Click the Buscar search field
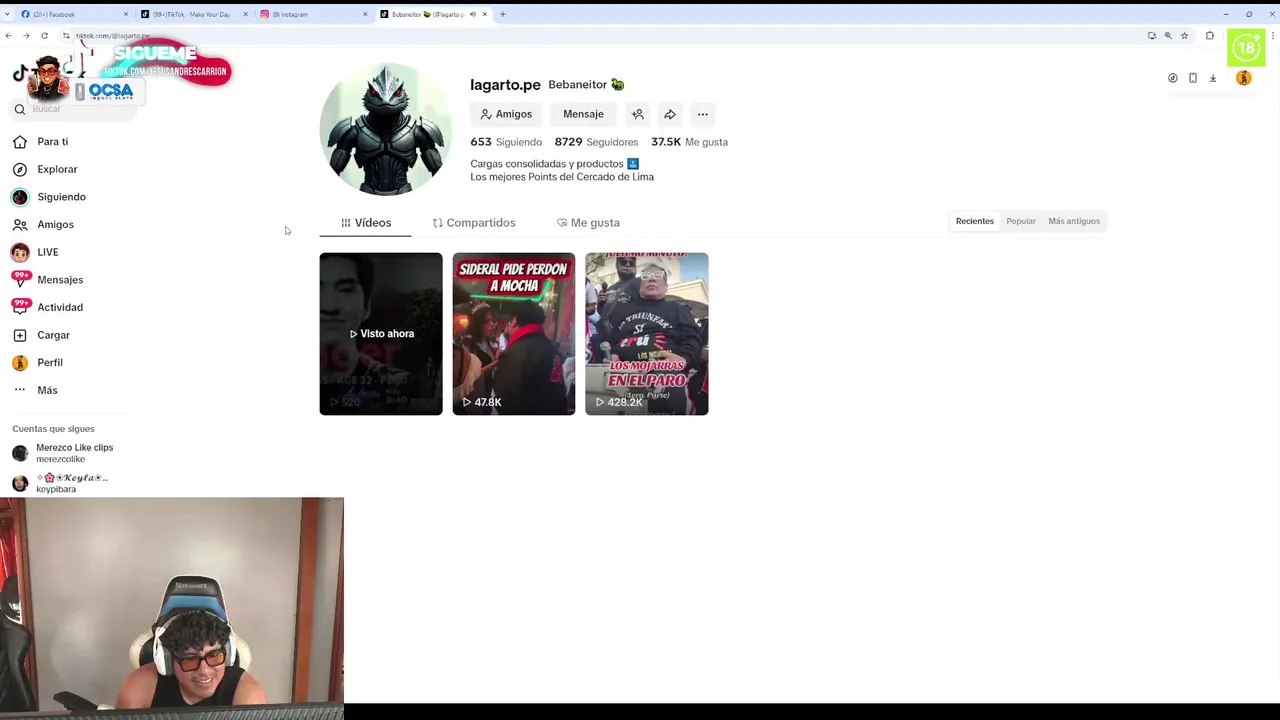This screenshot has width=1280, height=720. coord(72,109)
